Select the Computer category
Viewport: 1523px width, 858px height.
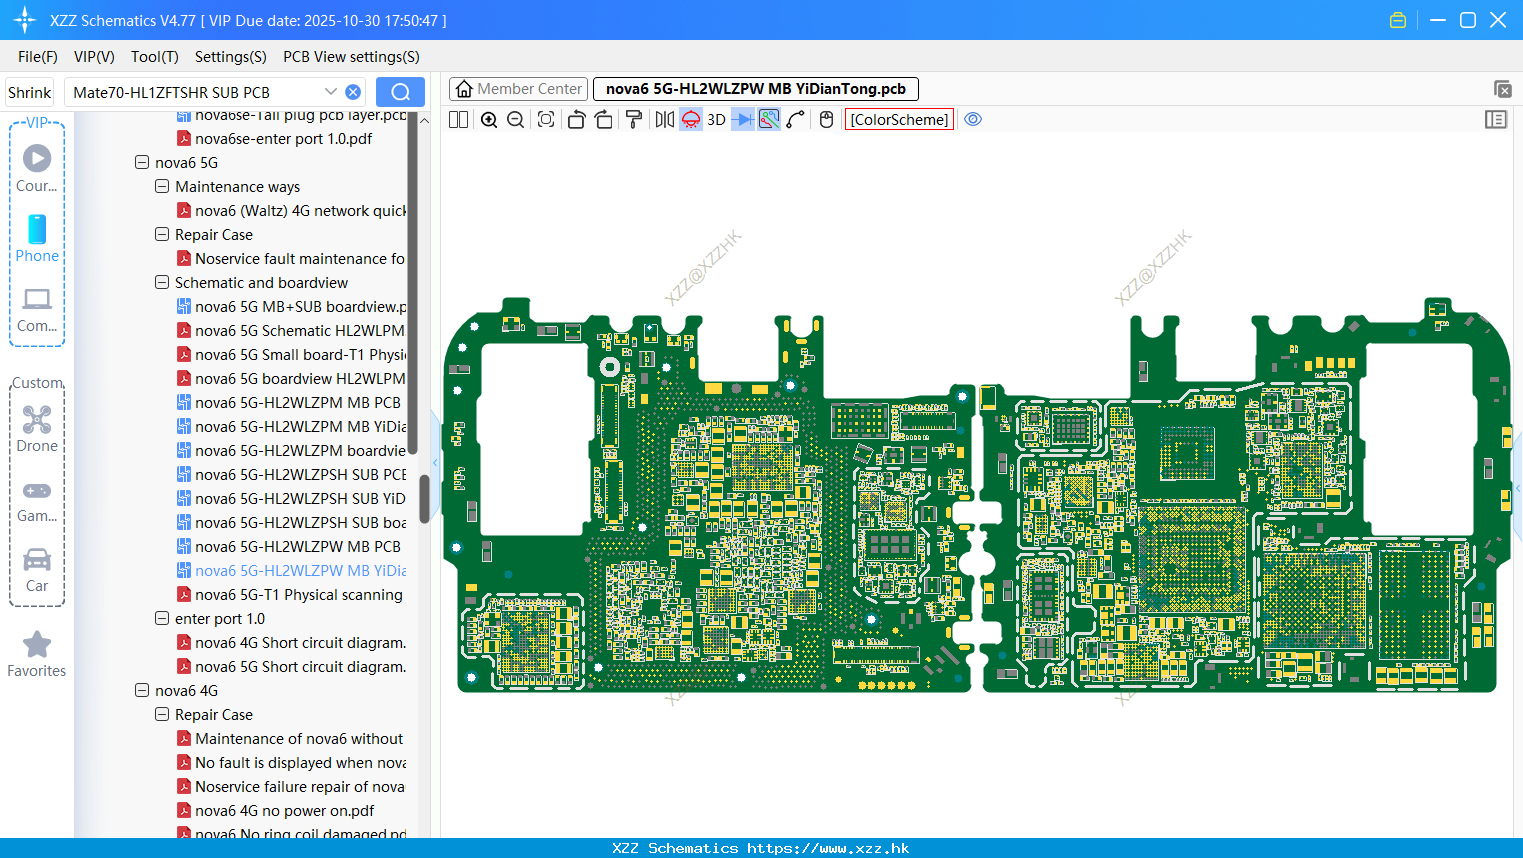(x=37, y=309)
